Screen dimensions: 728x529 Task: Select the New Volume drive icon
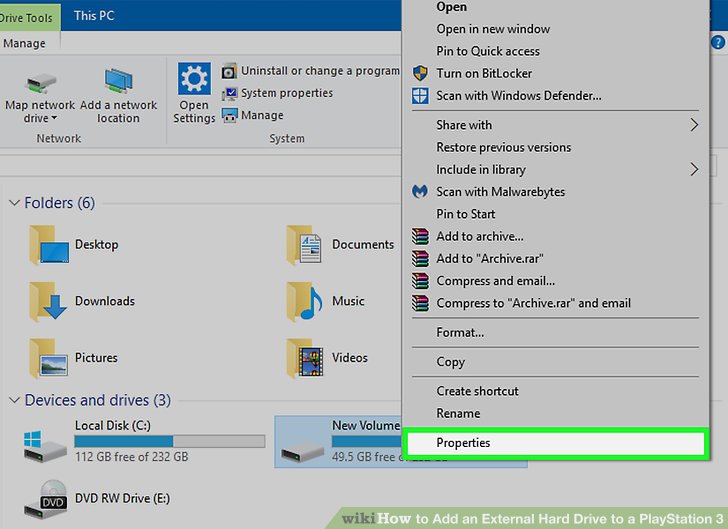pos(302,452)
